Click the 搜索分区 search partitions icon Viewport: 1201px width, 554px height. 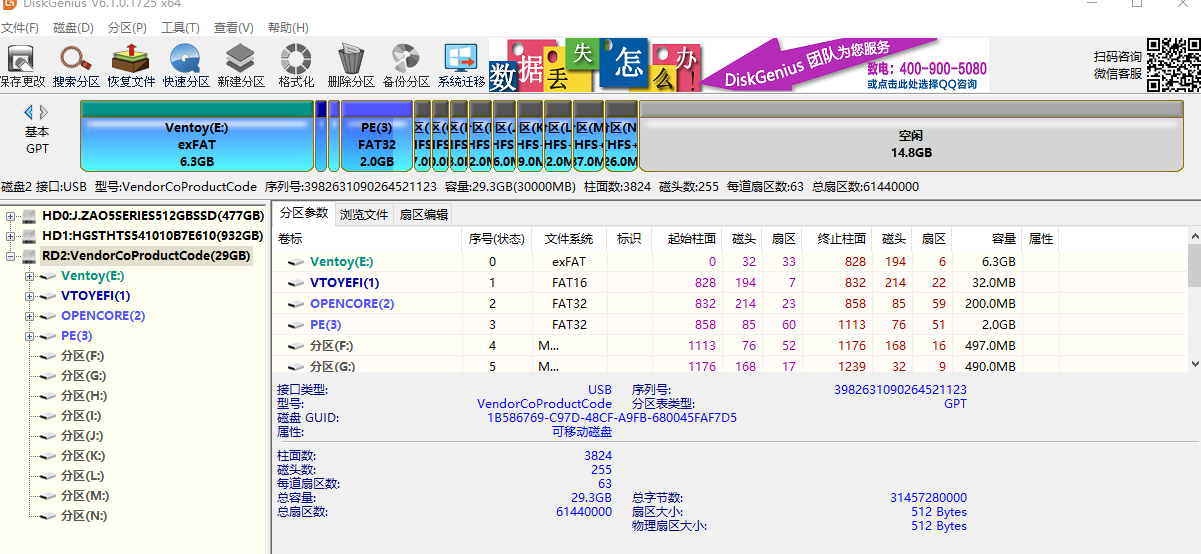(x=76, y=58)
